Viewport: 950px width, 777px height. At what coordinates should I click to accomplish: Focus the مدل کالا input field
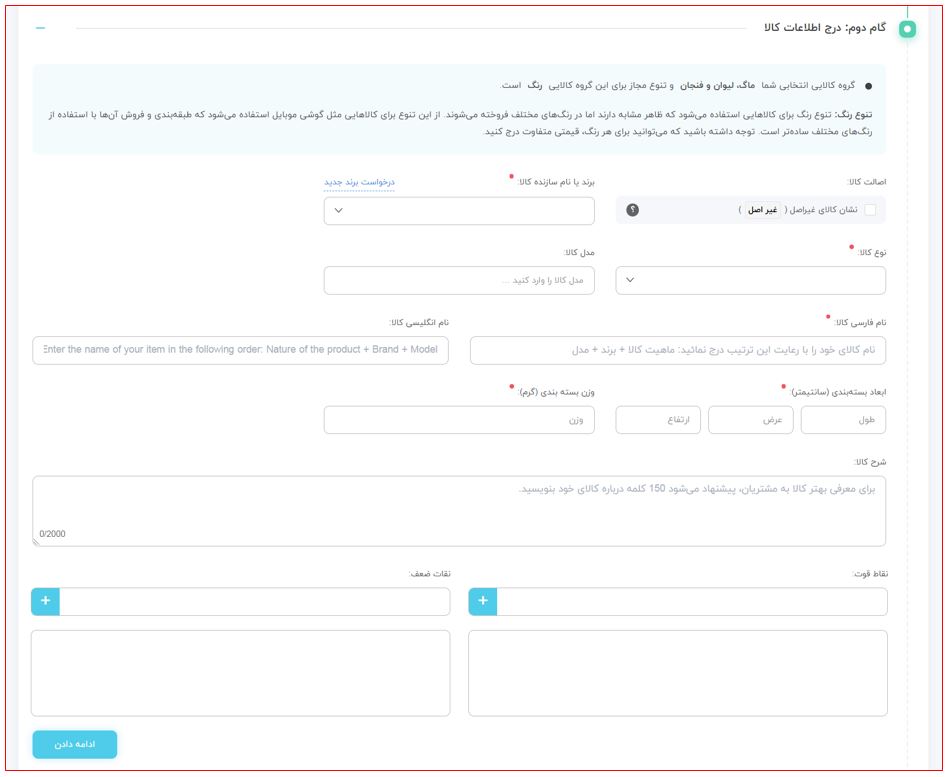pos(459,281)
